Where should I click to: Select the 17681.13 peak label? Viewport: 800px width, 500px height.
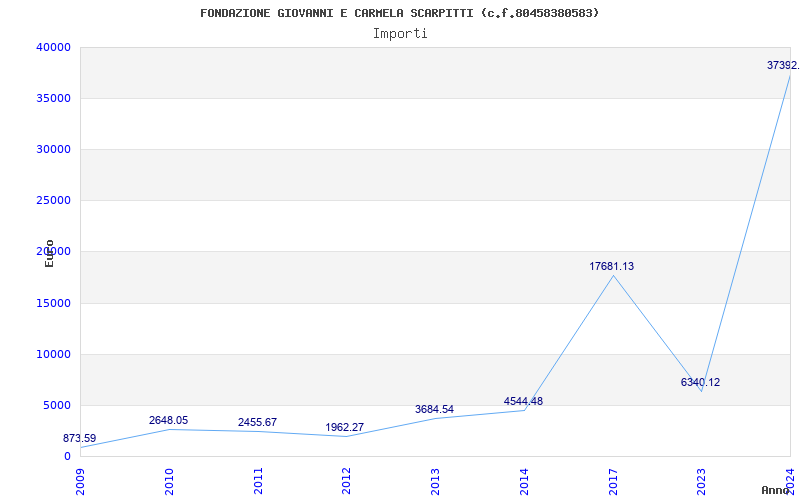(612, 266)
